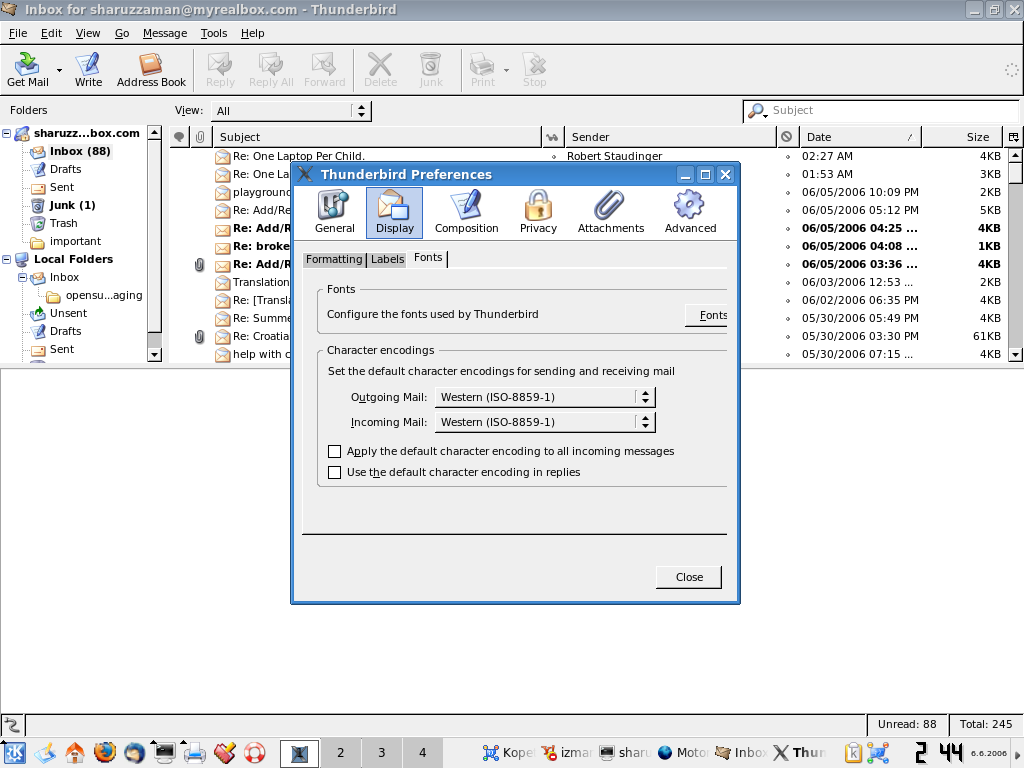Sort messages by Sender column
The height and width of the screenshot is (768, 1024).
(670, 137)
